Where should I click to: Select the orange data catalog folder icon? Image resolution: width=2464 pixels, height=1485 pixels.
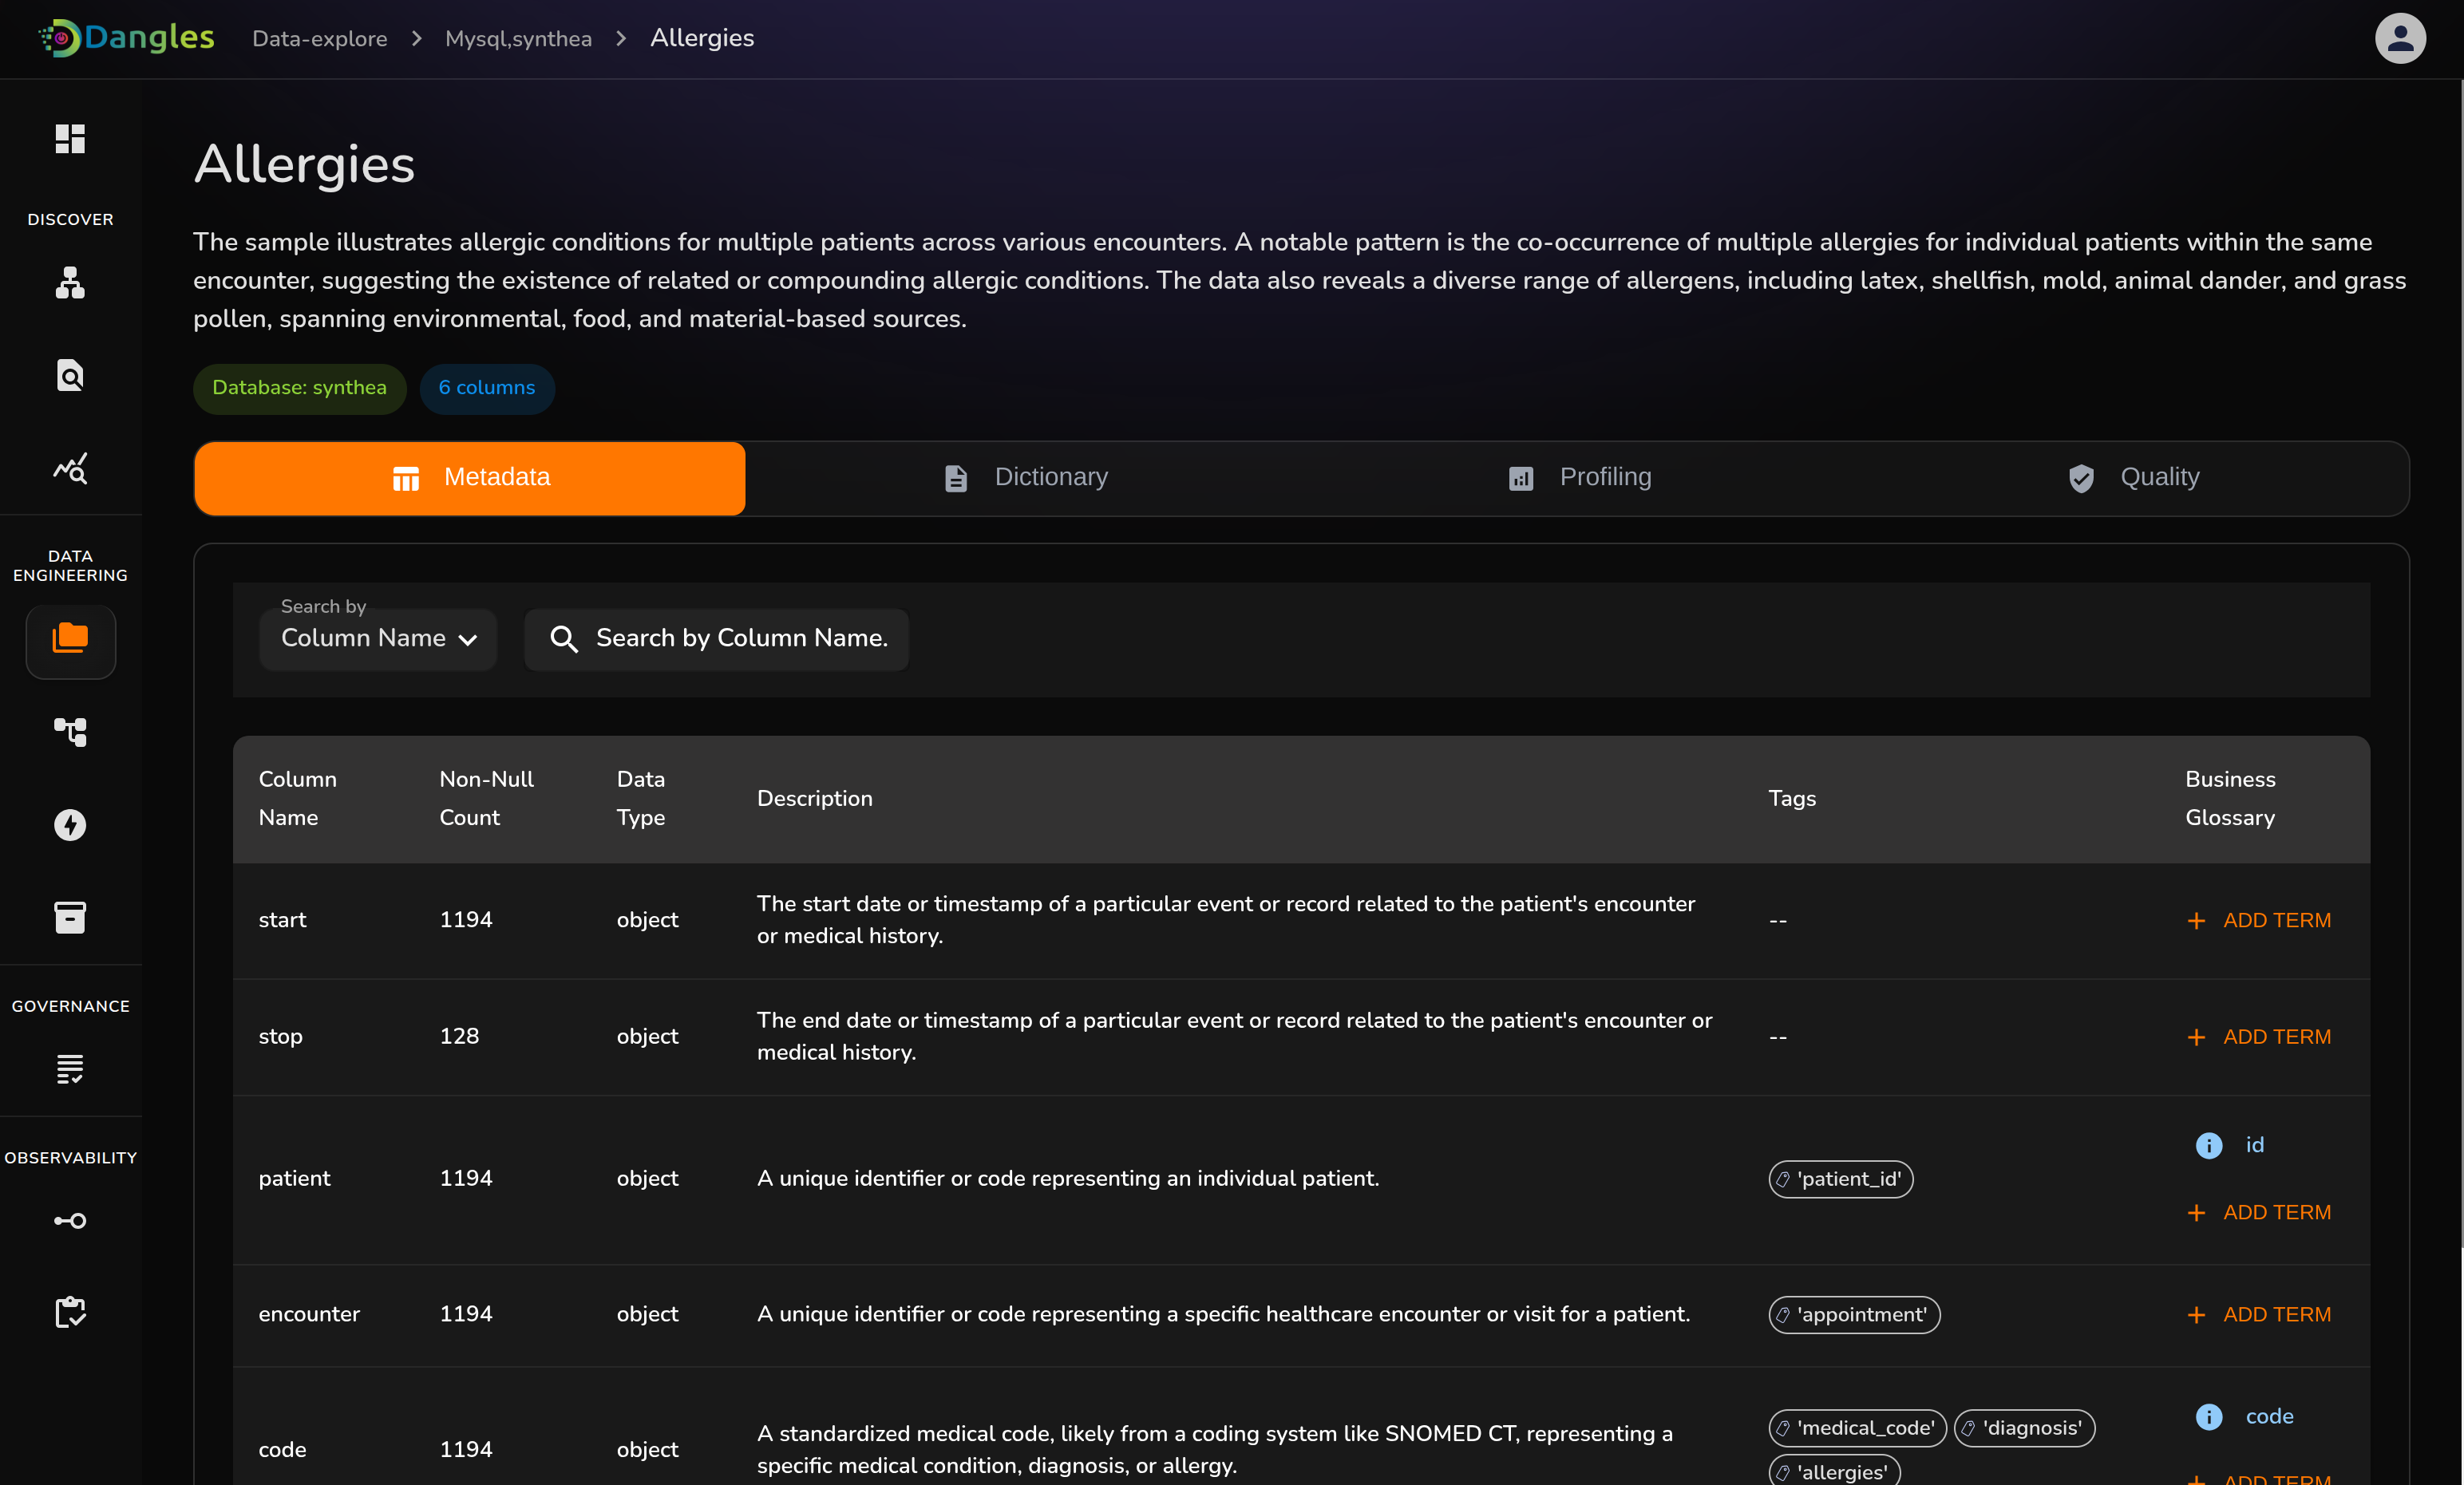point(70,639)
